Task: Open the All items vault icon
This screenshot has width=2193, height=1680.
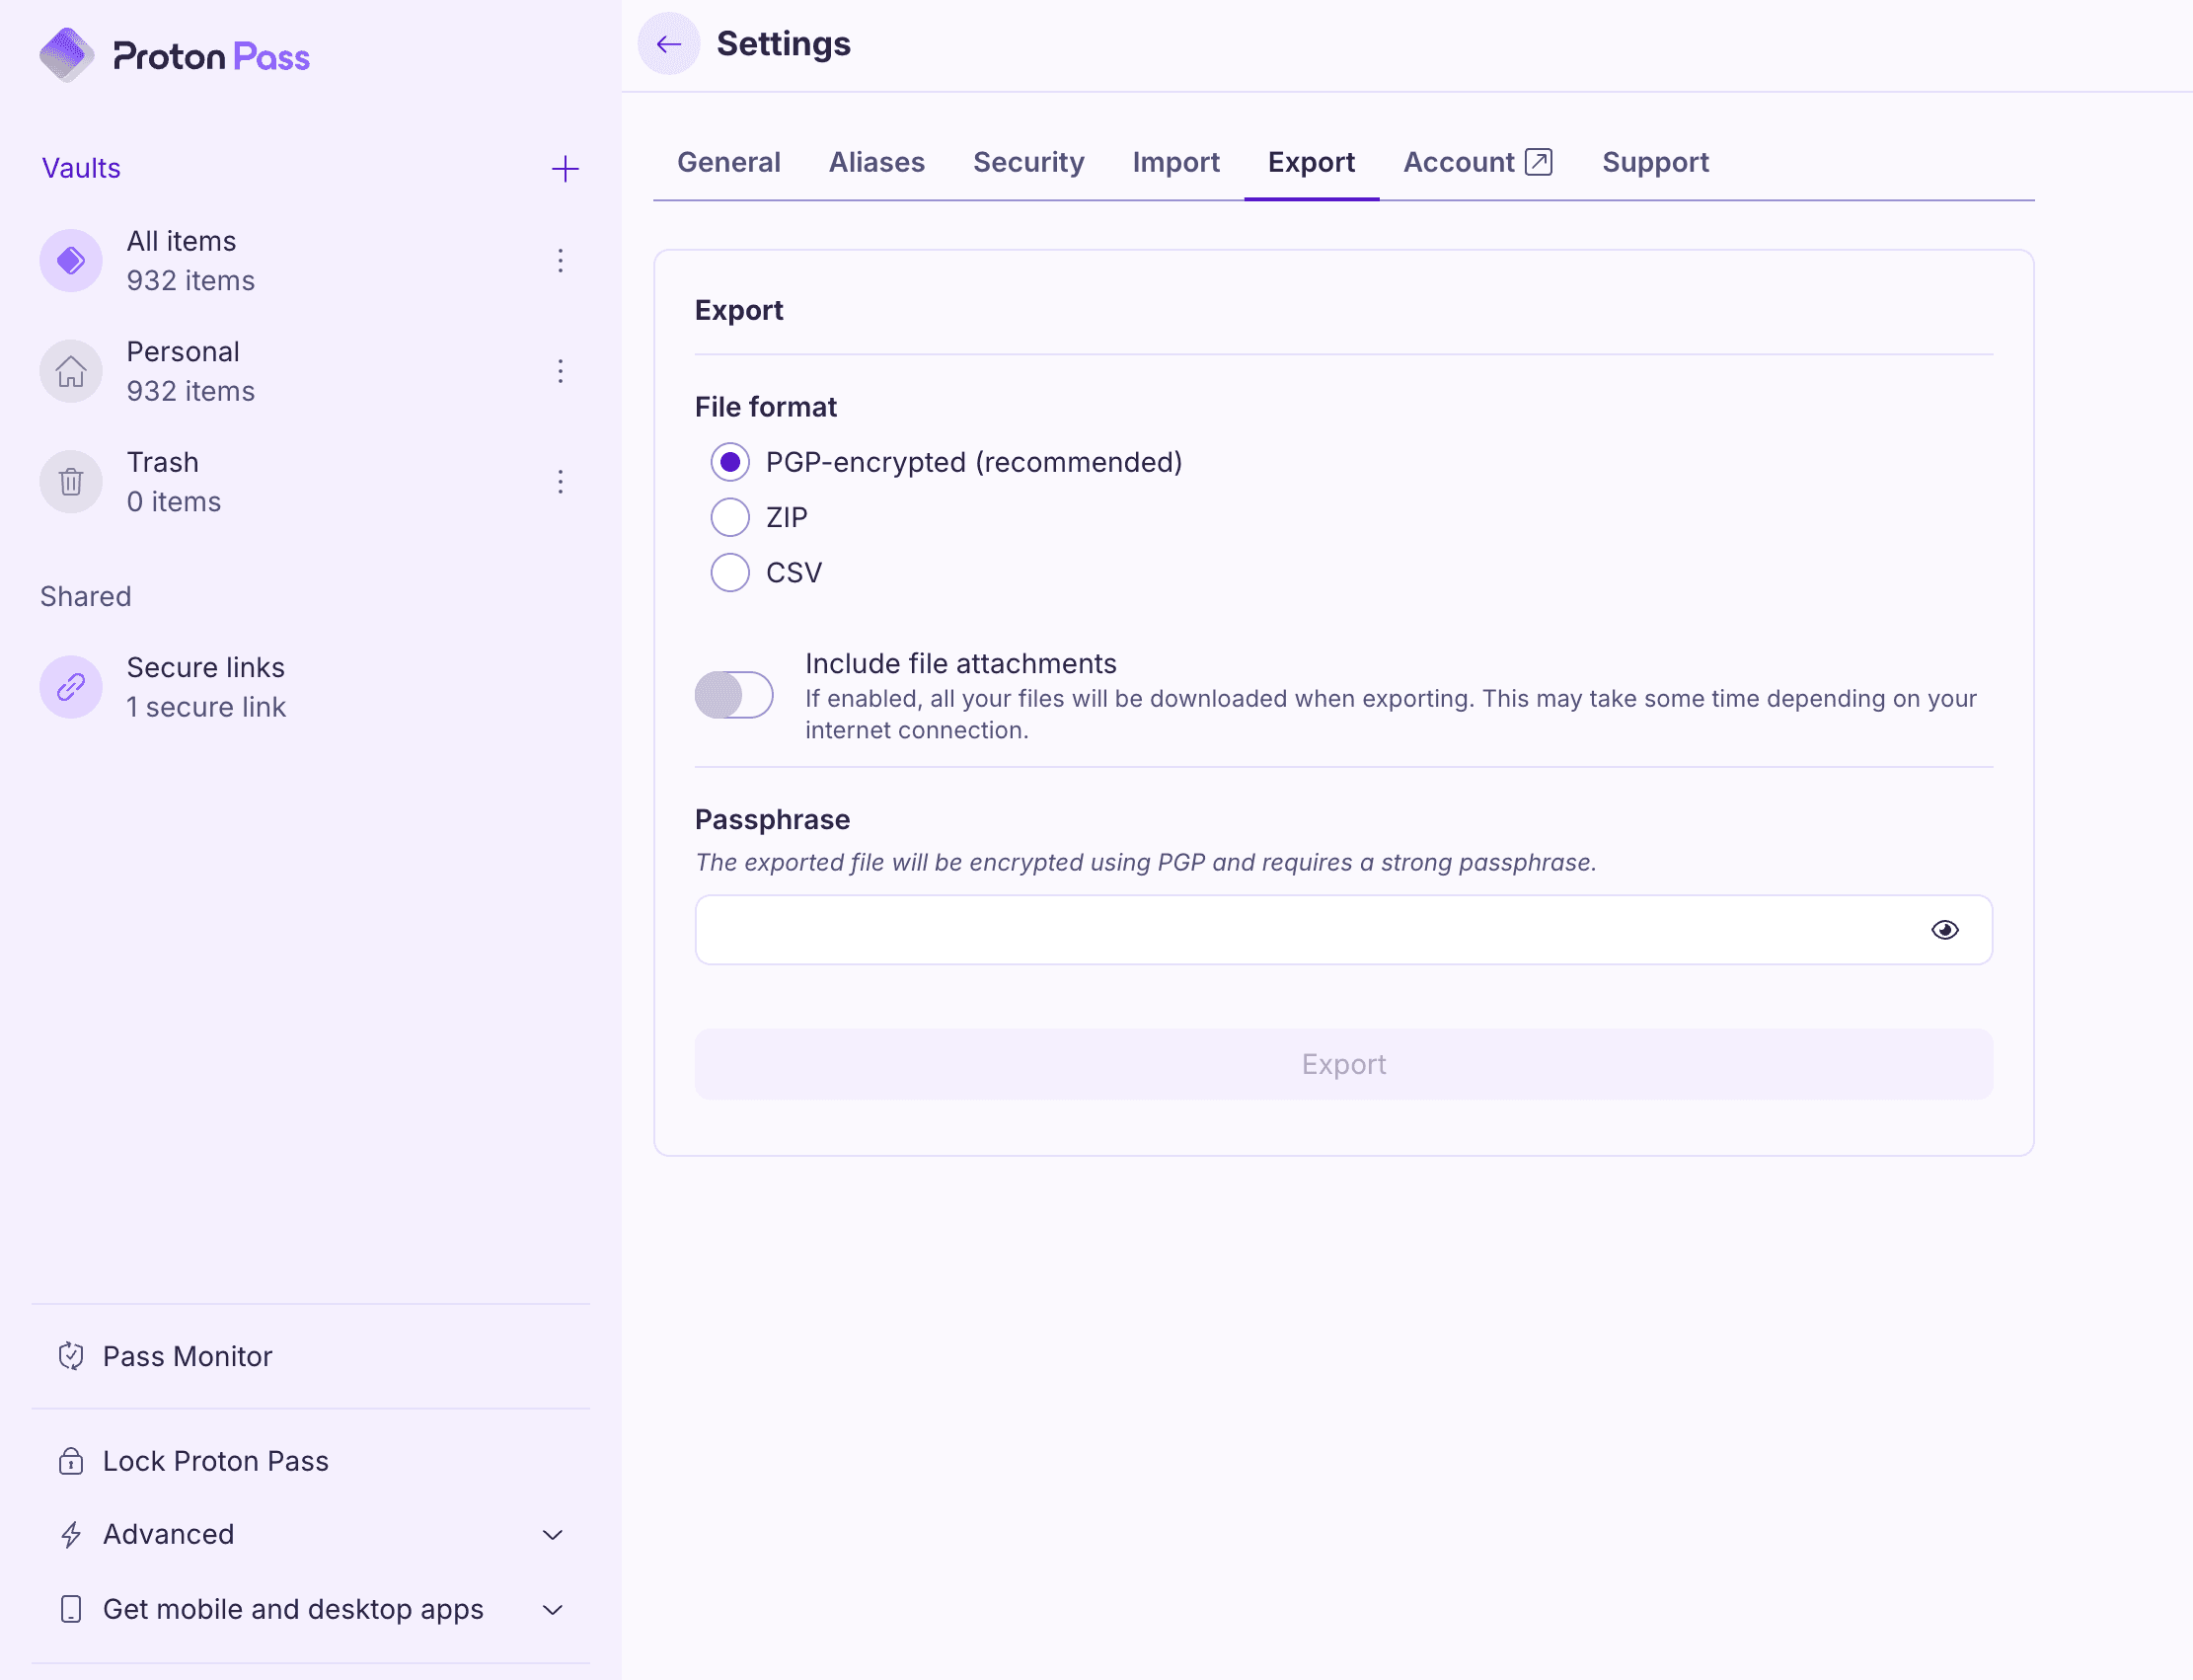Action: (x=70, y=260)
